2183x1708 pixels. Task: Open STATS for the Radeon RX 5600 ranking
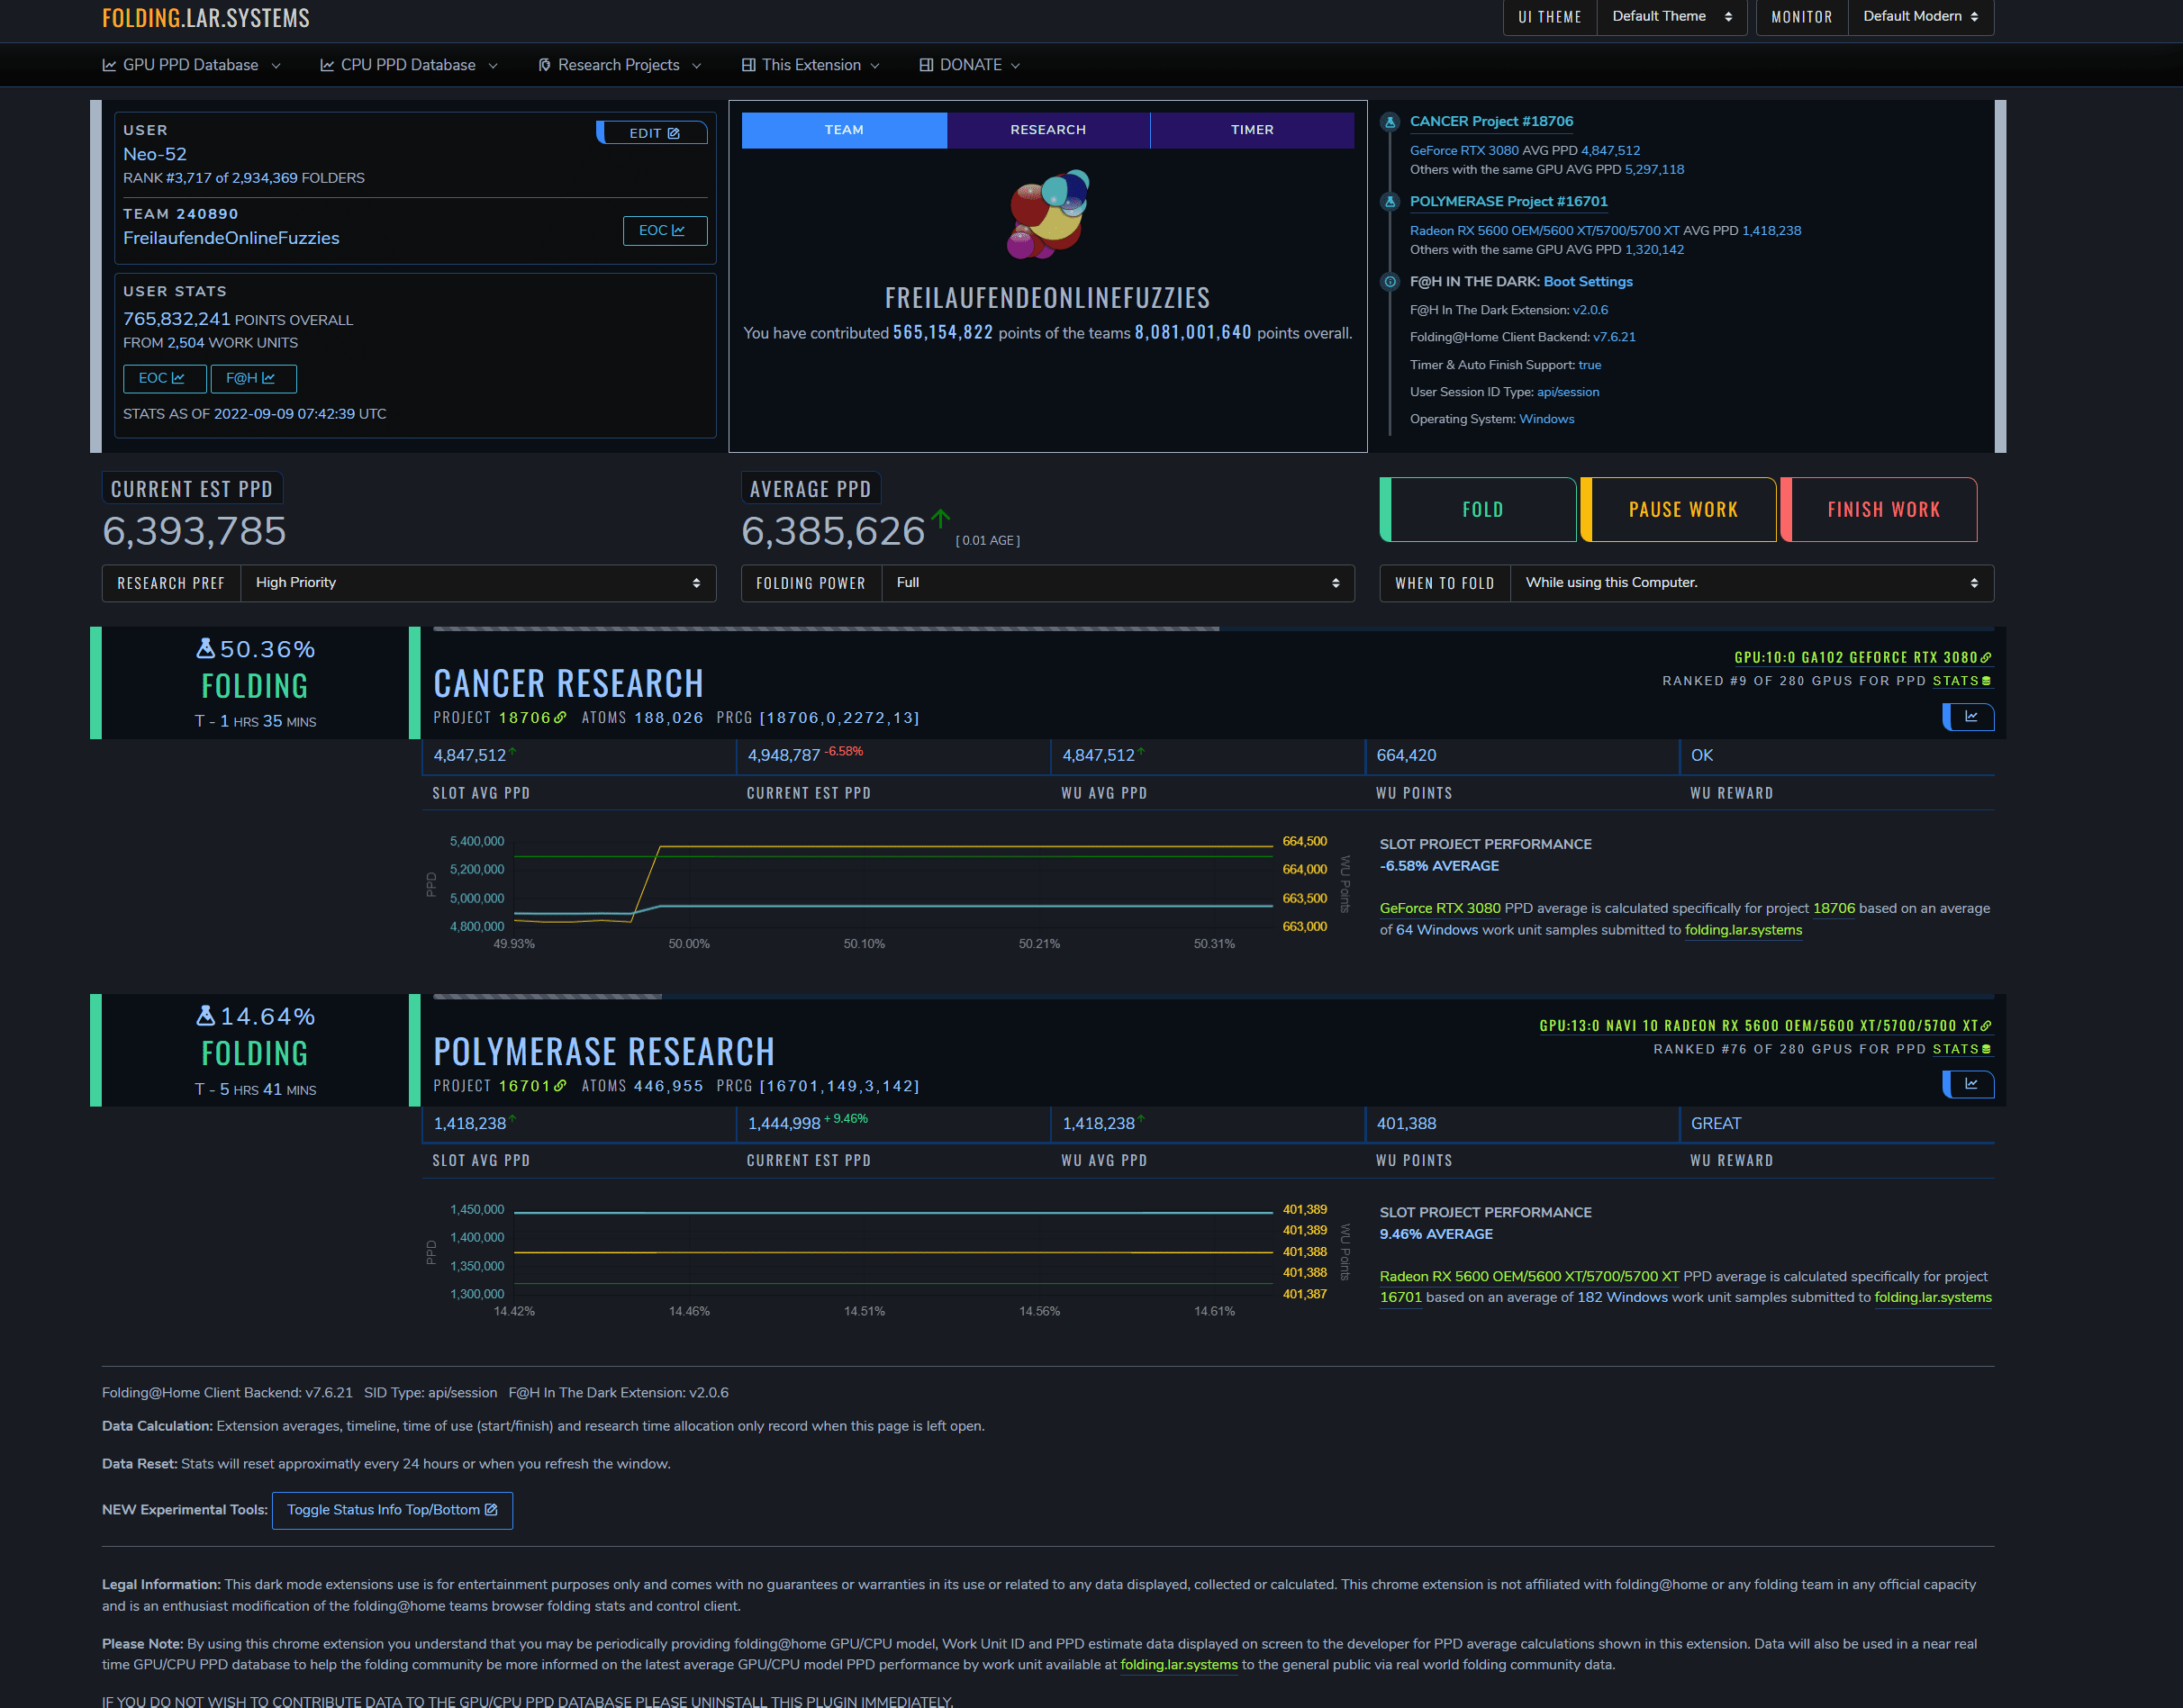coord(1961,1049)
